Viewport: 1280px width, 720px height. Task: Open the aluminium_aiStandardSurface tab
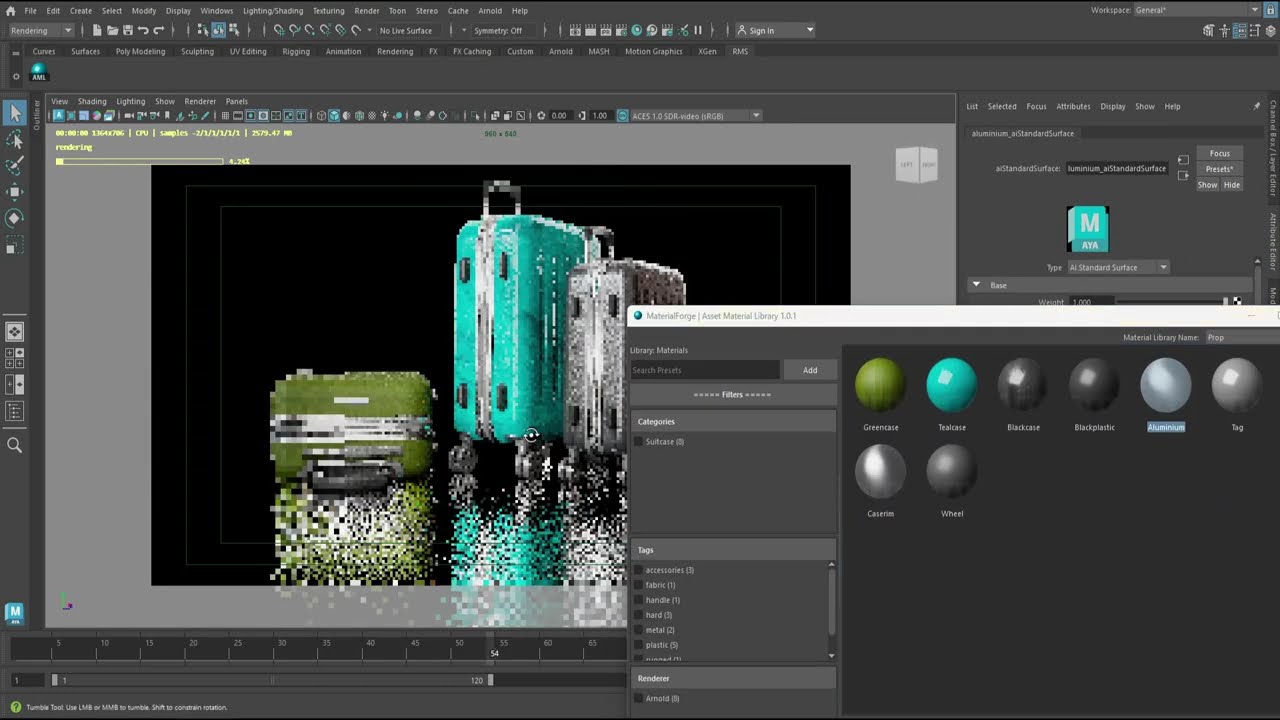[1023, 133]
